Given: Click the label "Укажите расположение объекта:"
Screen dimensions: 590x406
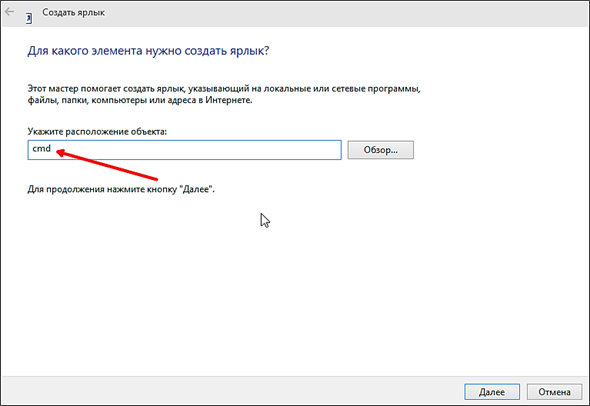Looking at the screenshot, I should 97,132.
